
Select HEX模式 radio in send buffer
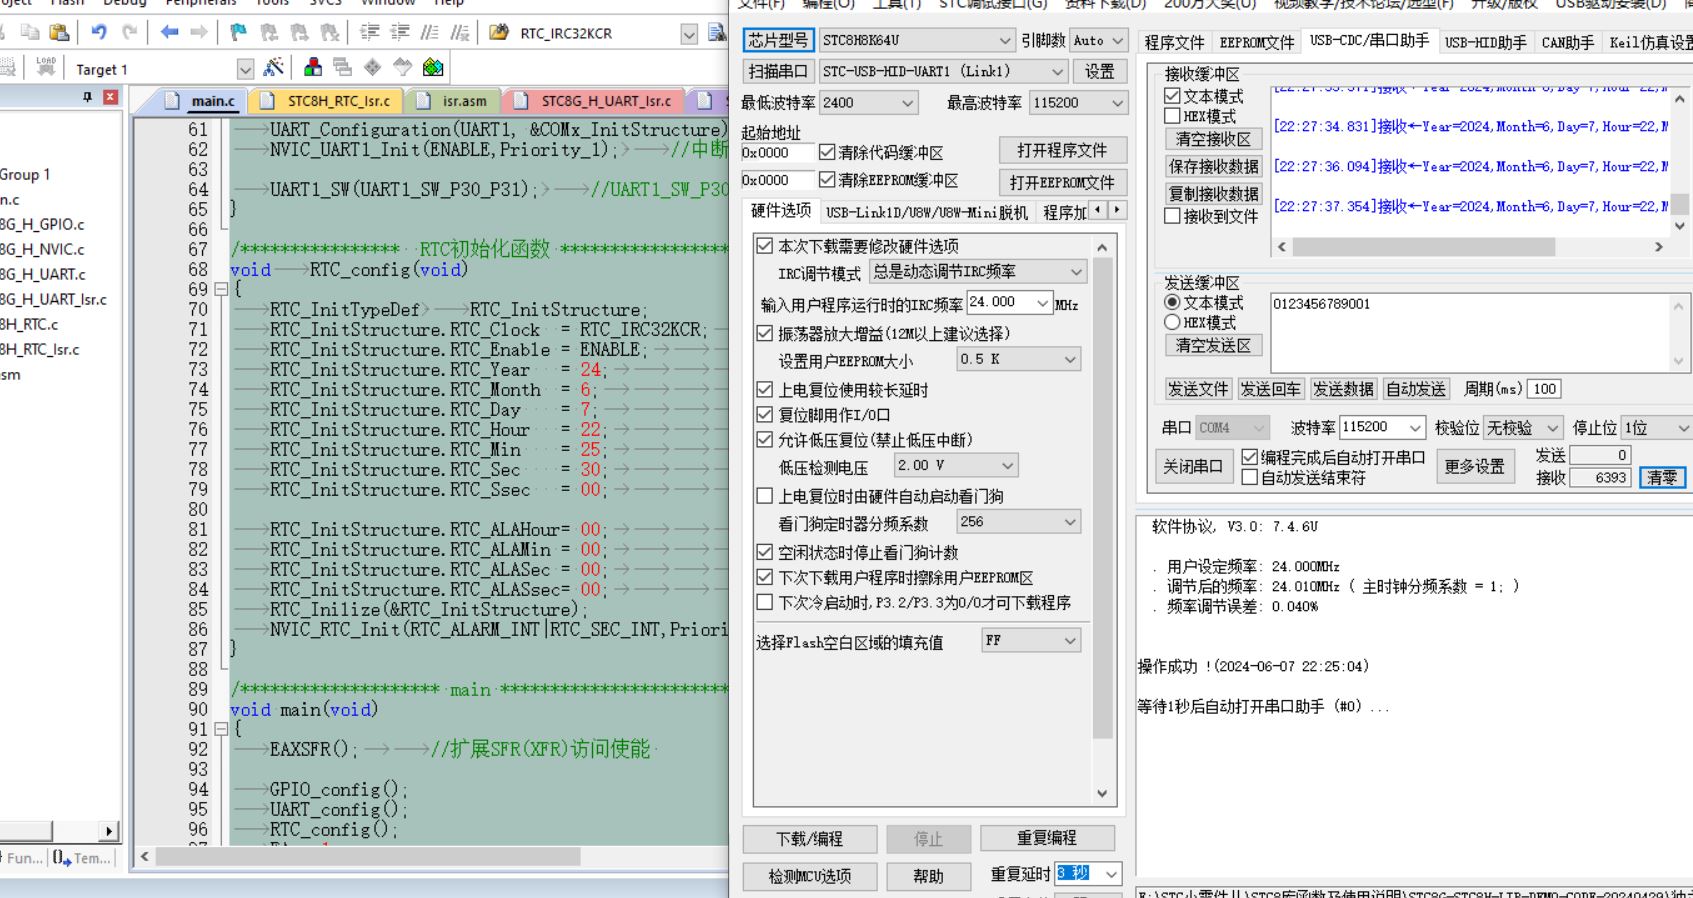(x=1172, y=322)
